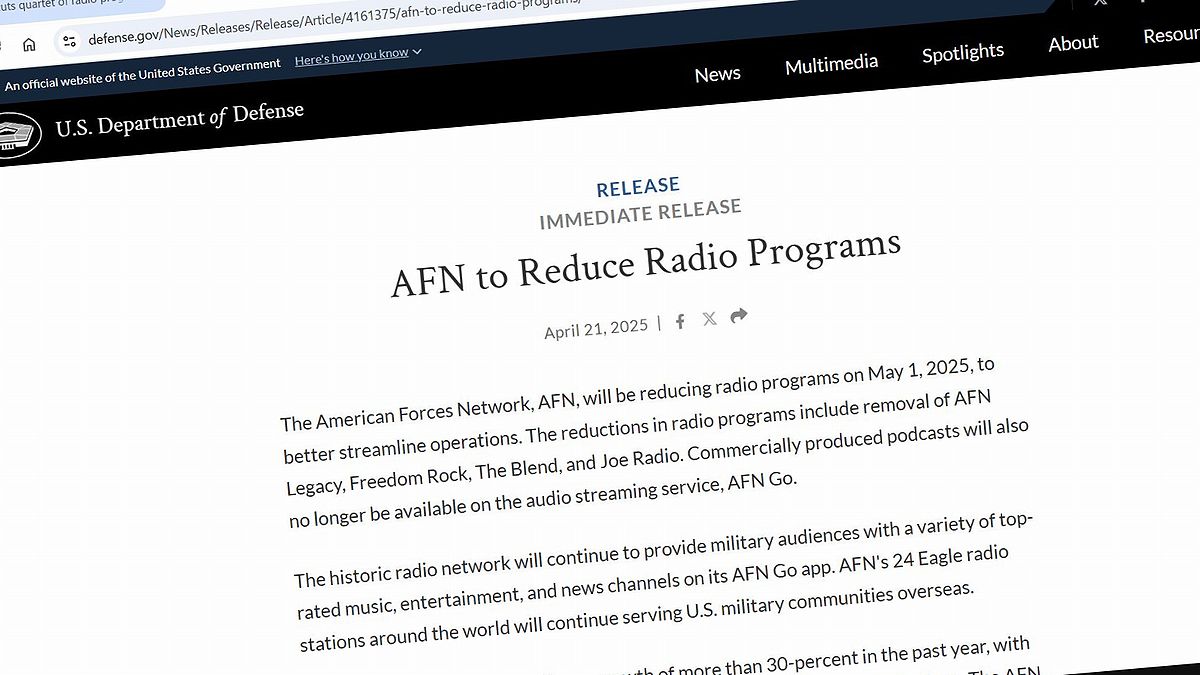The width and height of the screenshot is (1200, 675).
Task: Click the April 21, 2025 date
Action: coord(596,328)
